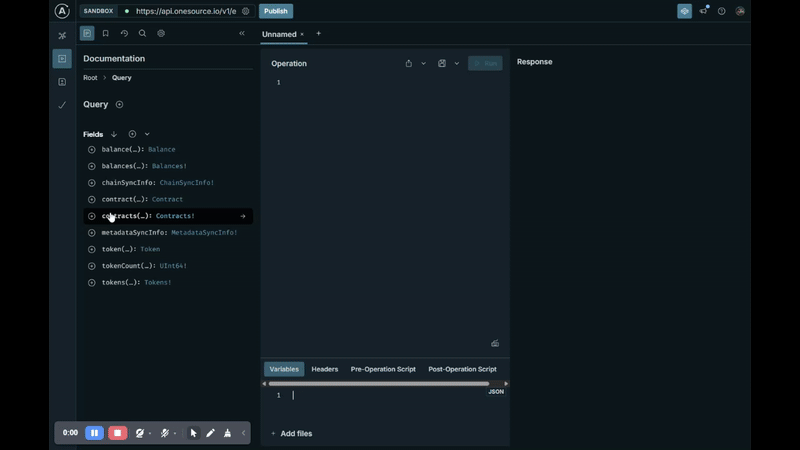Image resolution: width=800 pixels, height=450 pixels.
Task: Click the horizontal tabs scrollbar
Action: (x=379, y=384)
